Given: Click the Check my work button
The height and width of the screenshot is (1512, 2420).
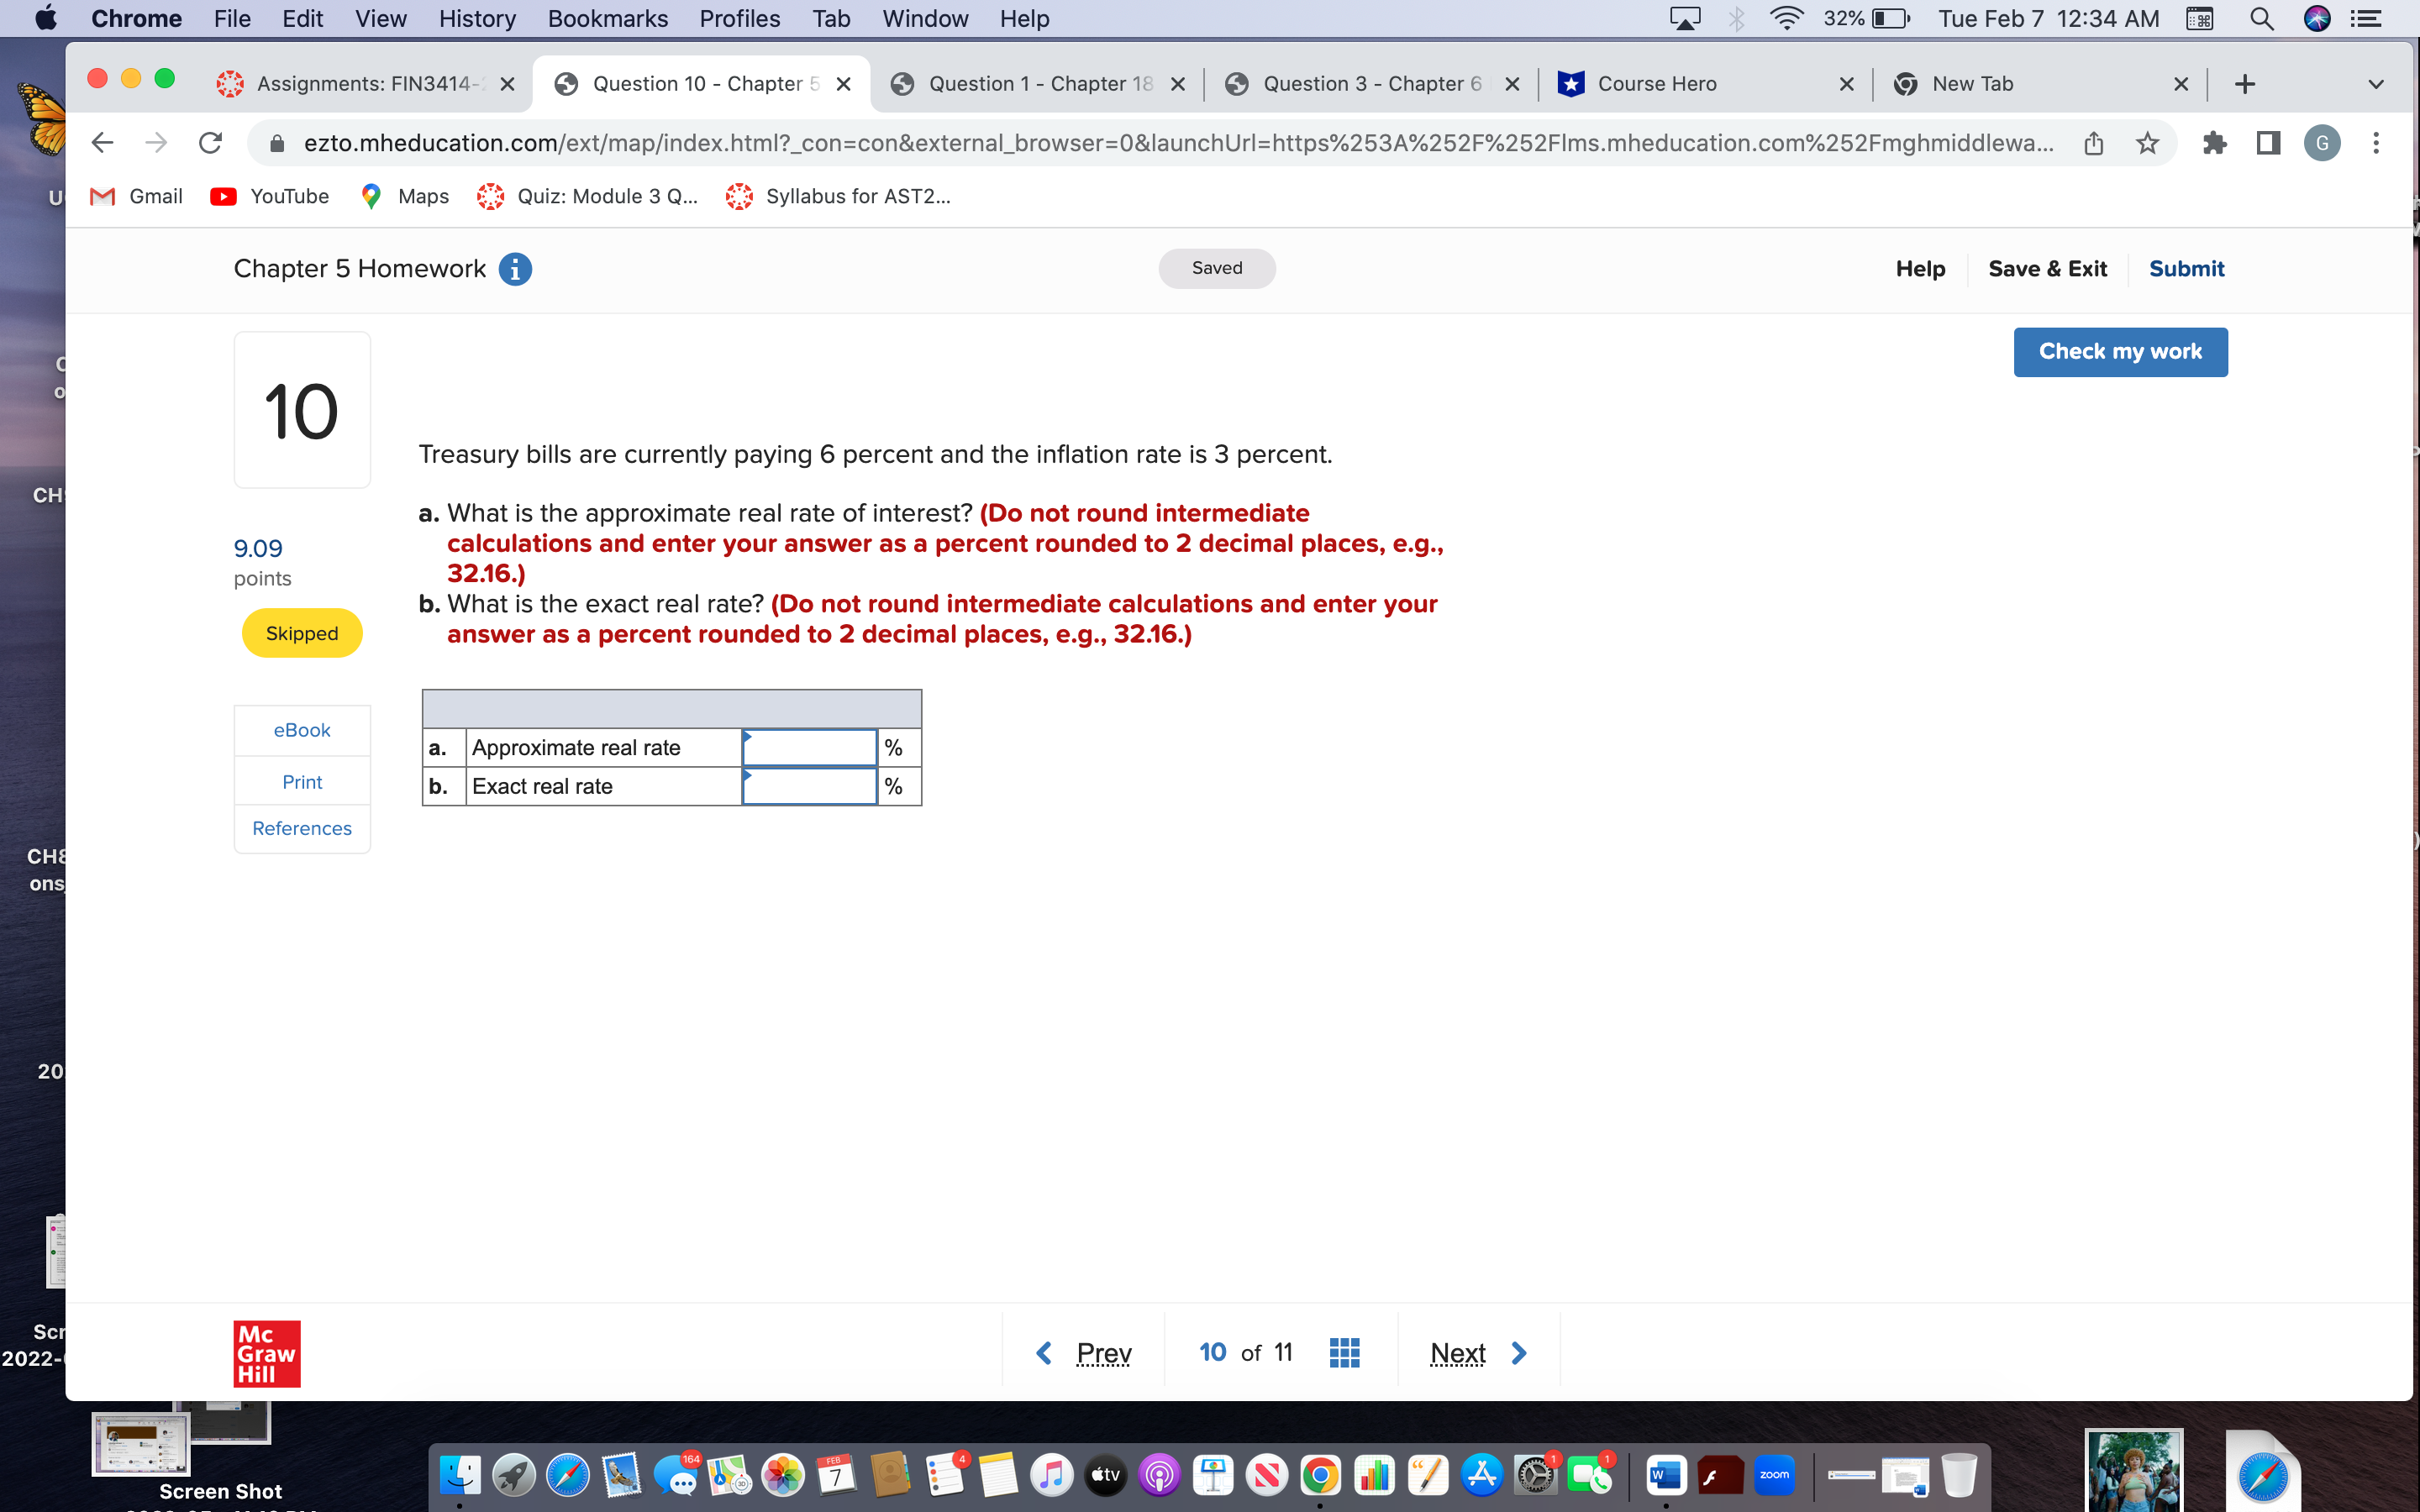Looking at the screenshot, I should [x=2121, y=351].
